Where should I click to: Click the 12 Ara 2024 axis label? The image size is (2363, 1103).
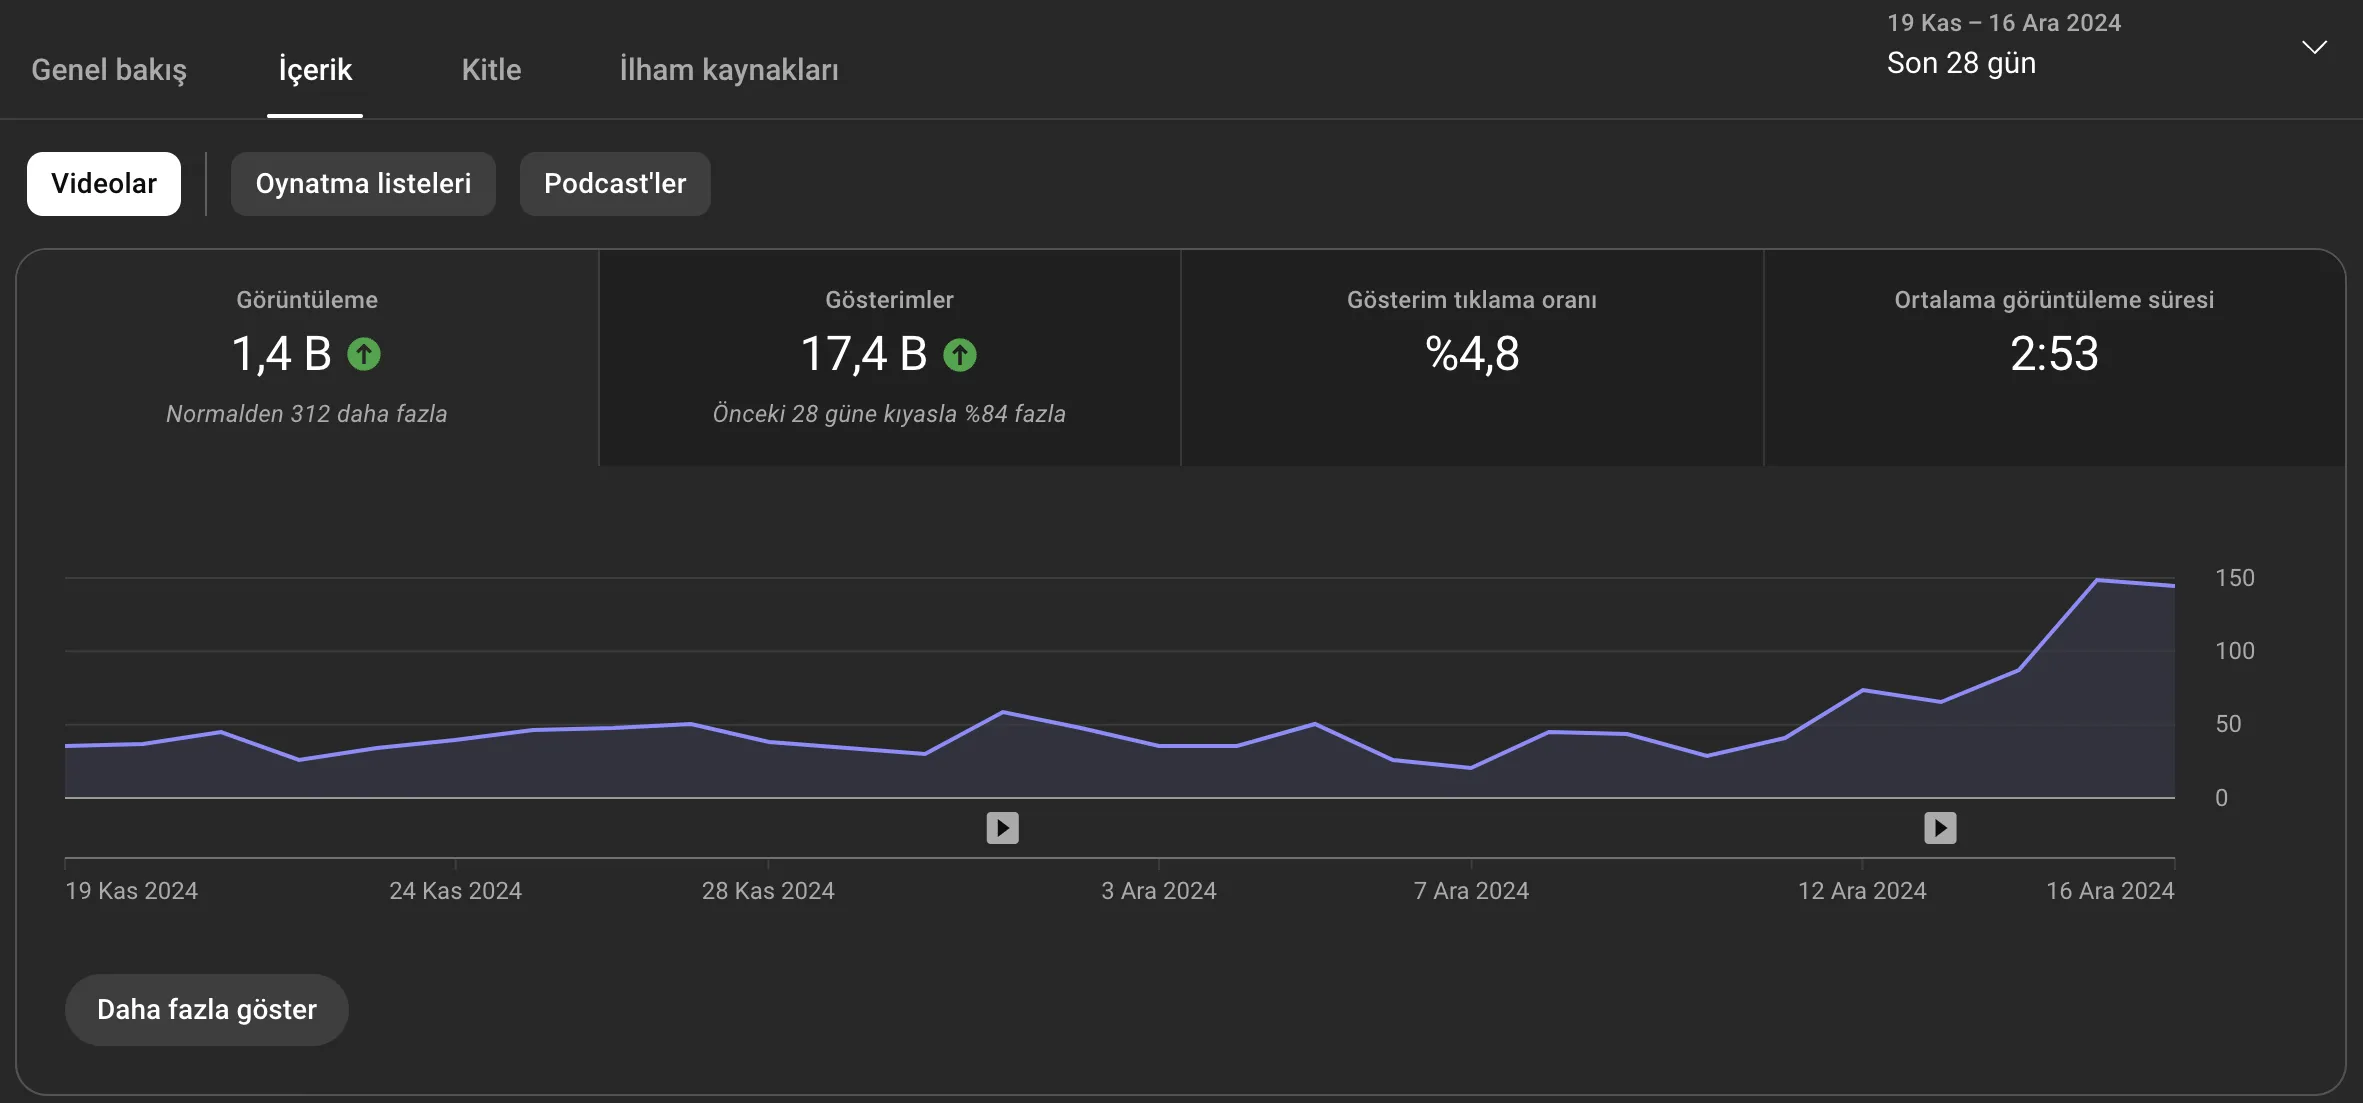pos(1862,890)
